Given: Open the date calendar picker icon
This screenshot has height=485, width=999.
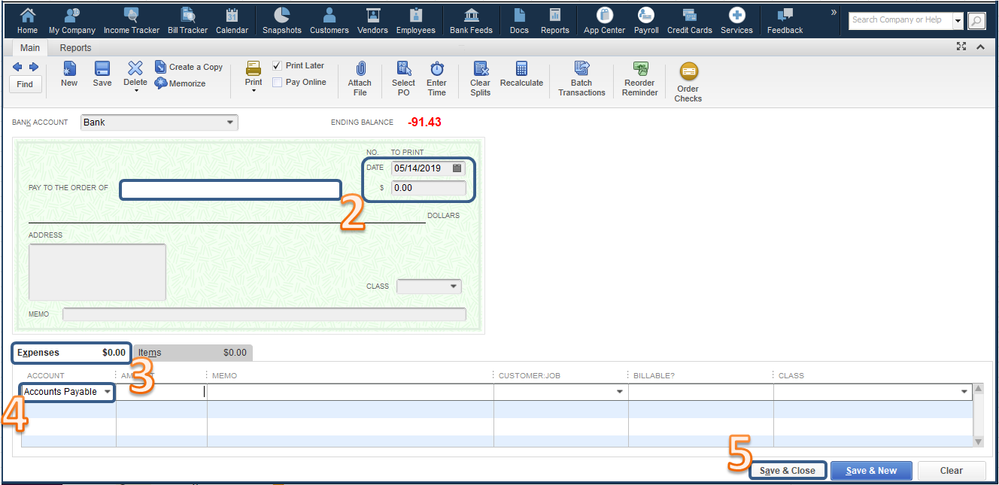Looking at the screenshot, I should 457,168.
